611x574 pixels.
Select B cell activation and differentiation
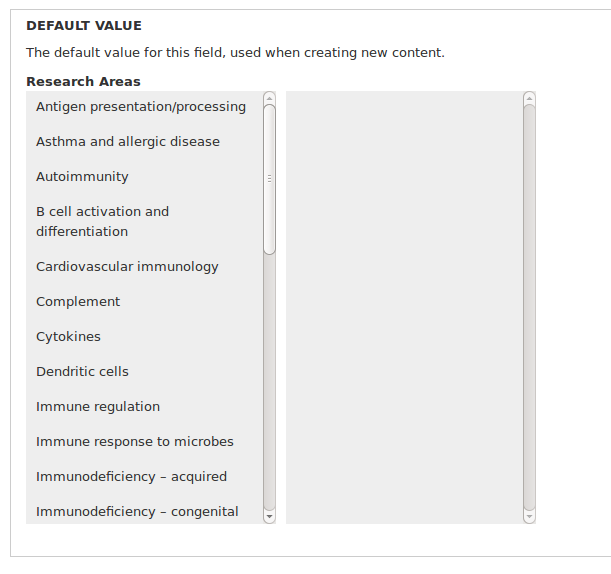click(x=145, y=222)
